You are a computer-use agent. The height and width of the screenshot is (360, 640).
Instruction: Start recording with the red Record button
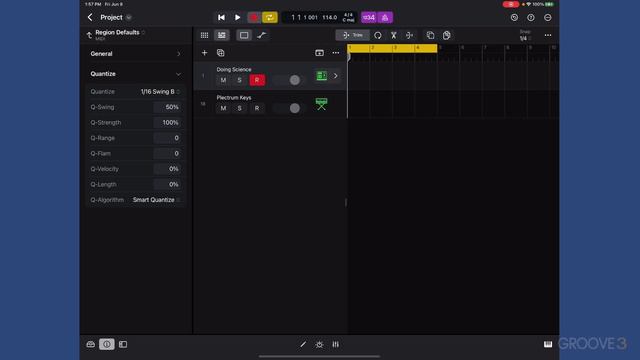pyautogui.click(x=254, y=17)
